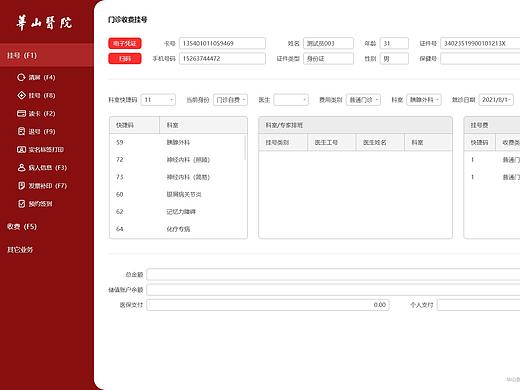Image resolution: width=520 pixels, height=390 pixels.
Task: Click the 手机号码 input field
Action: 222,59
